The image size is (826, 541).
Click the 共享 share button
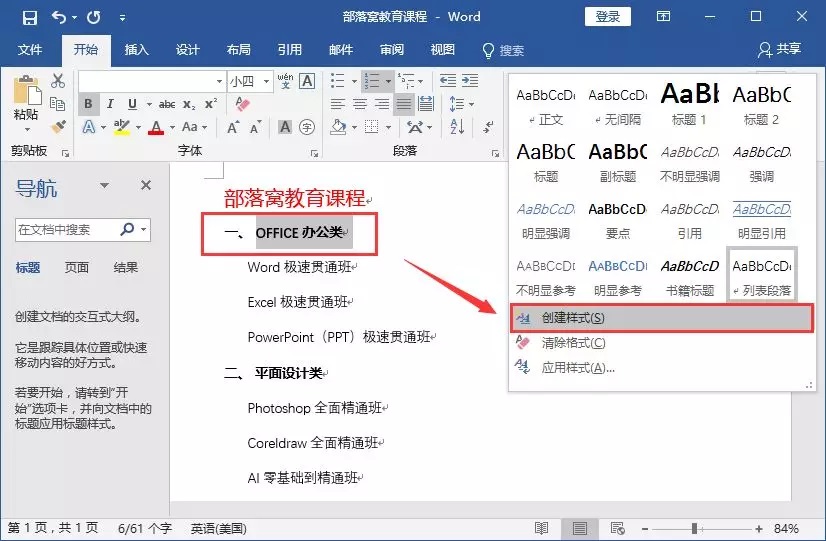(x=780, y=50)
